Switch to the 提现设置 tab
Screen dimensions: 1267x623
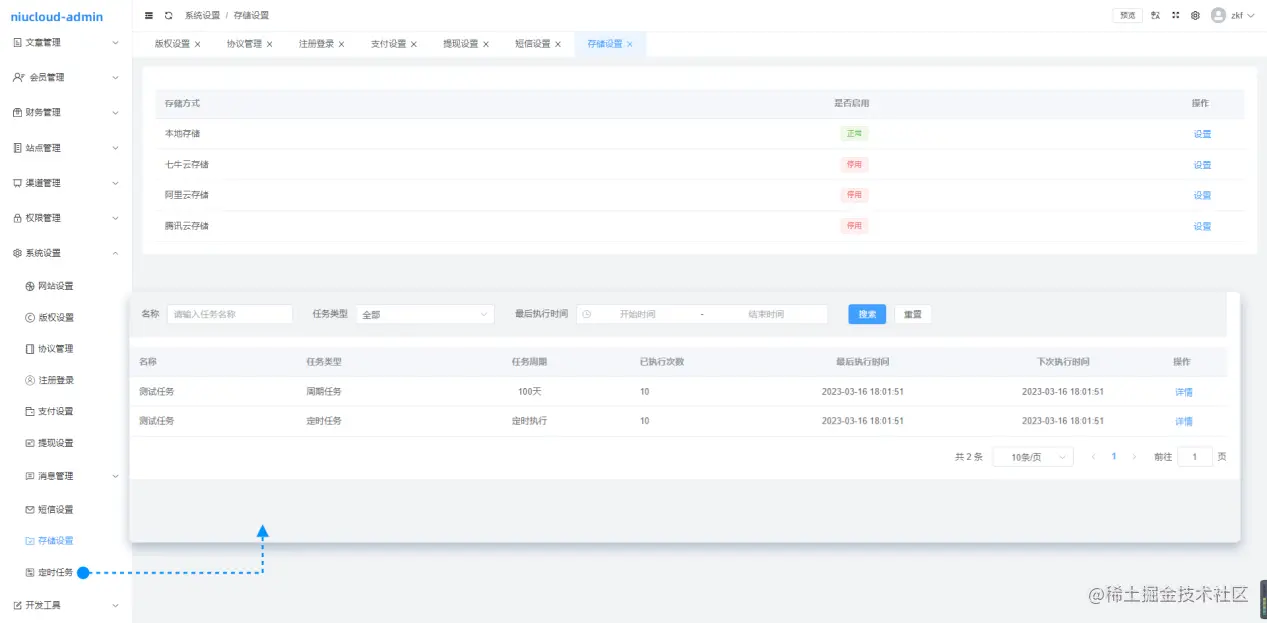click(x=460, y=44)
